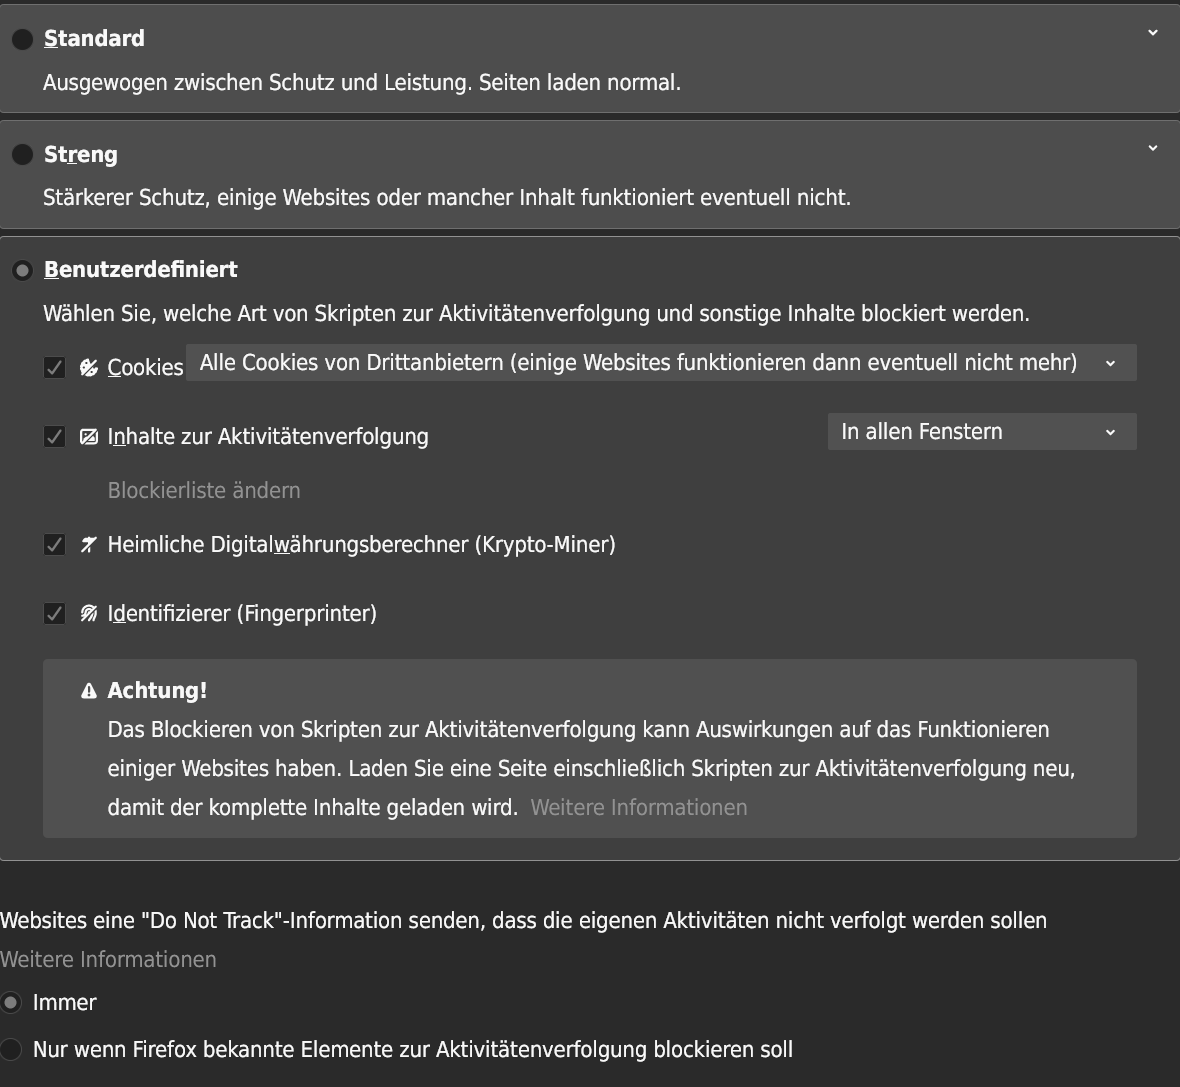1180x1087 pixels.
Task: Uncheck Inhalte zur Aktivitätenverfolgung checkbox
Action: (55, 437)
